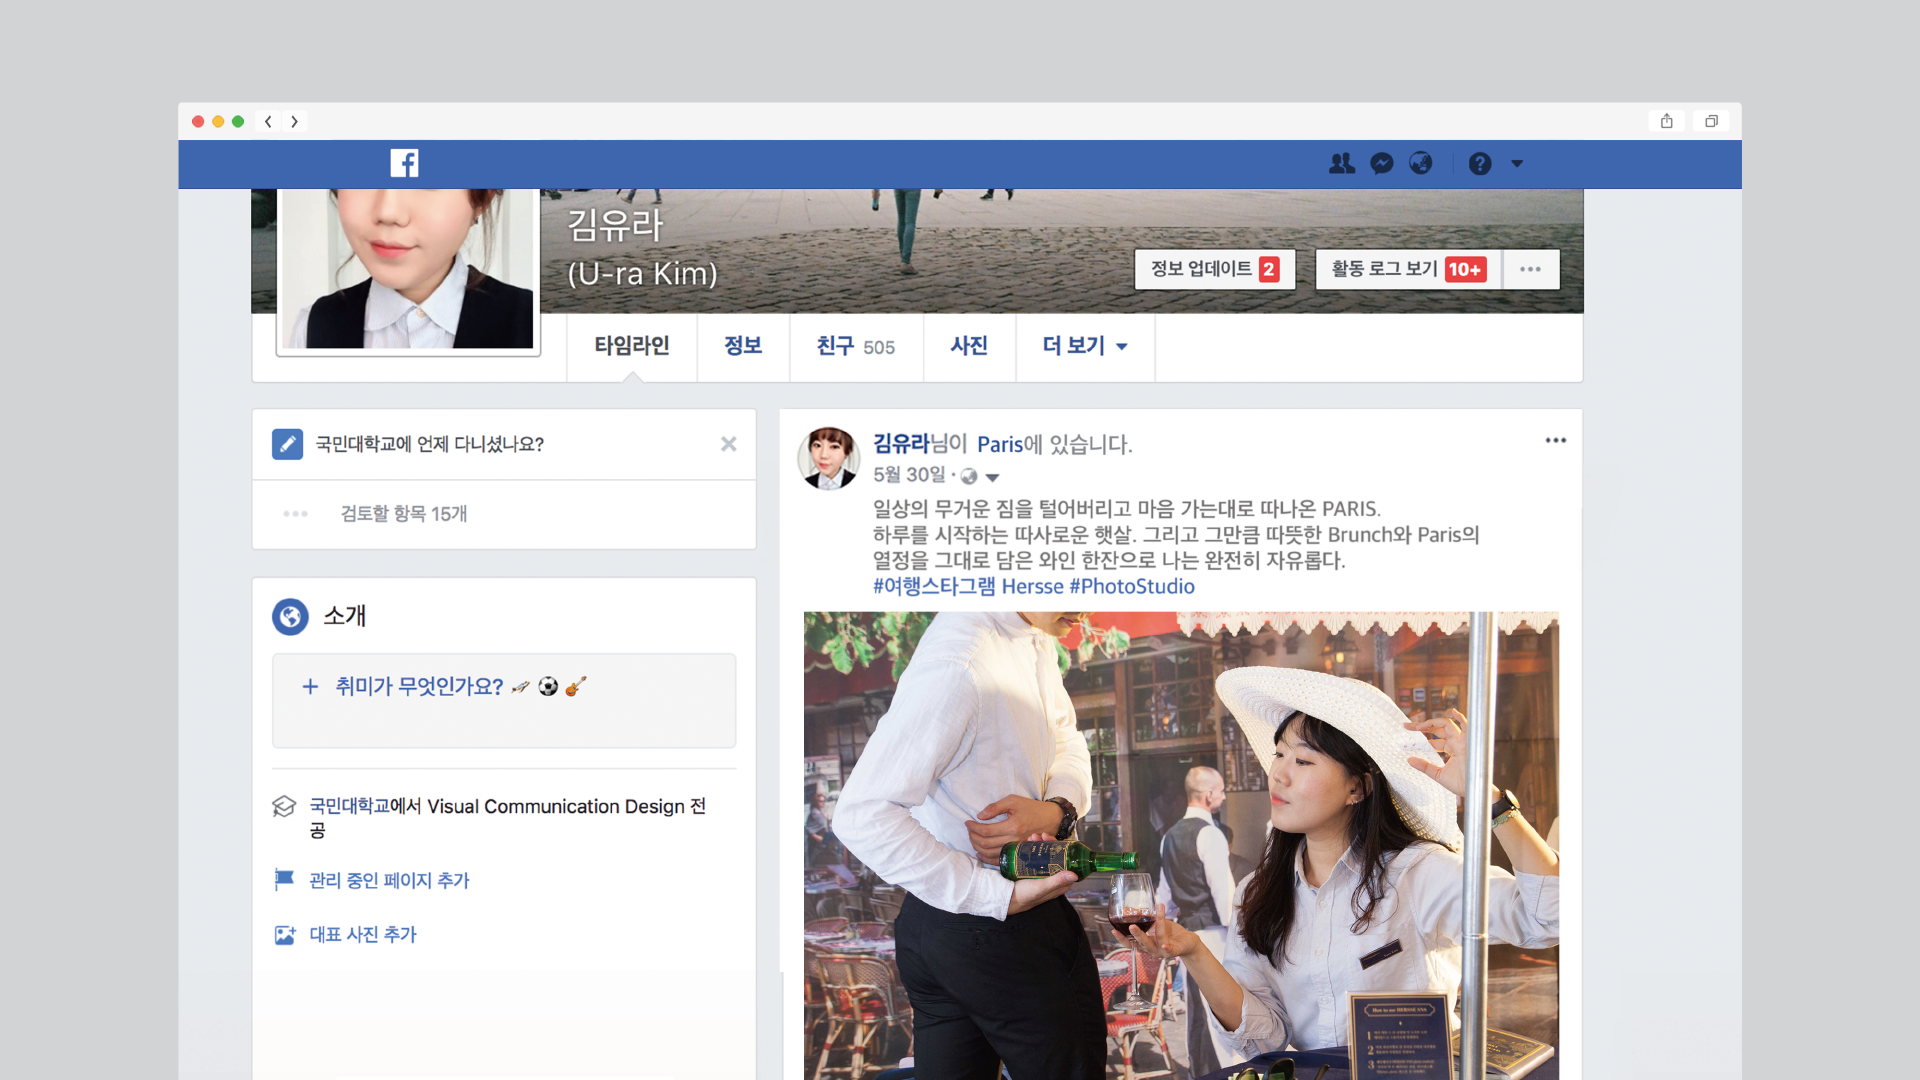Image resolution: width=1920 pixels, height=1080 pixels.
Task: Click the Facebook logo icon
Action: tap(404, 163)
